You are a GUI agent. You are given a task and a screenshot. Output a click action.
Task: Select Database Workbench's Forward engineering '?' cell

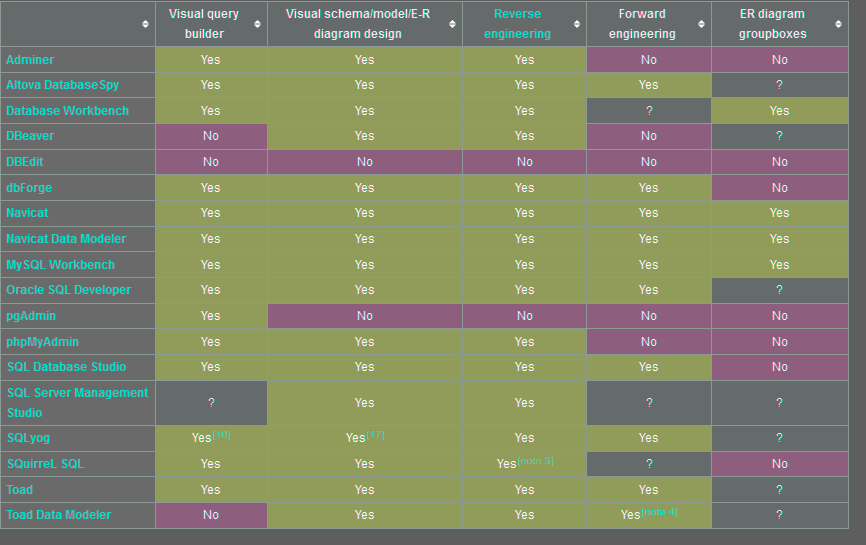(x=649, y=111)
